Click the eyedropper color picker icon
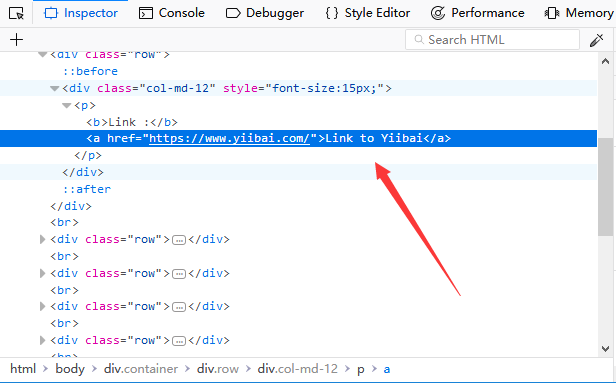 [x=596, y=40]
